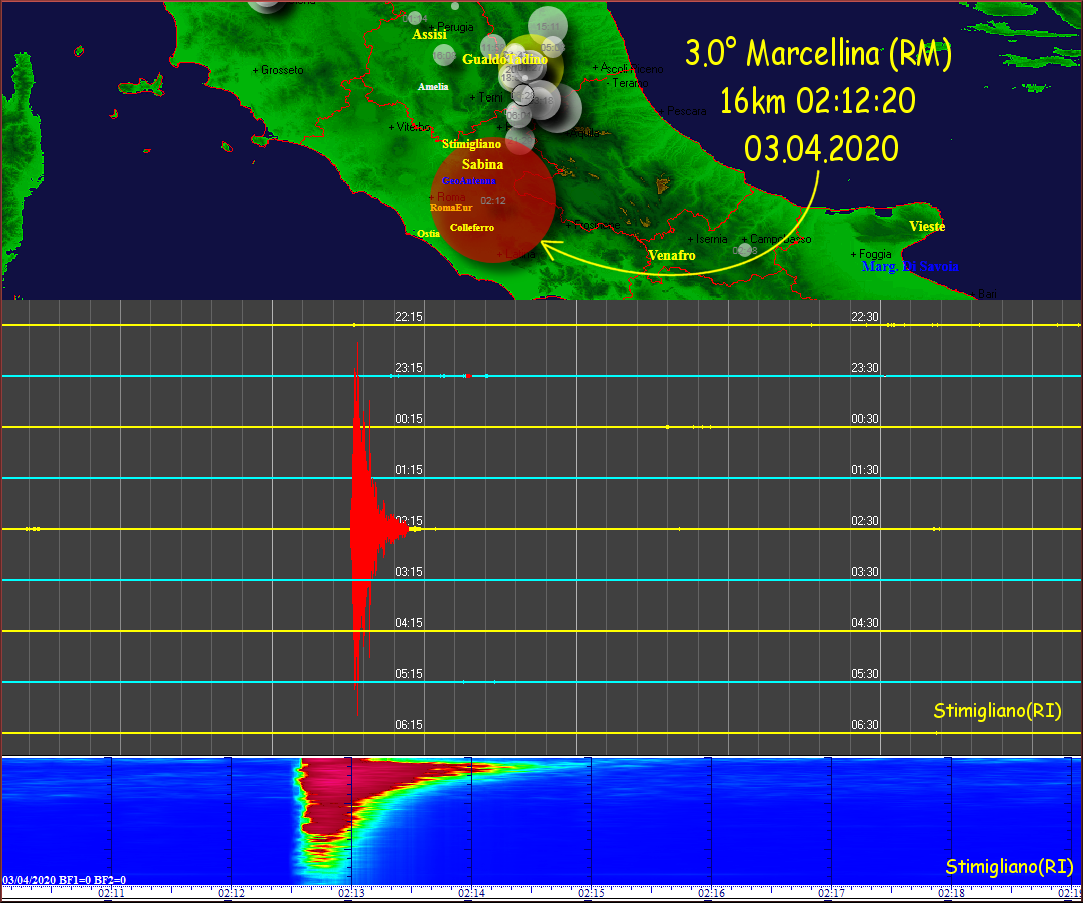Viewport: 1083px width, 903px height.
Task: Click the Colleferro station label
Action: (x=471, y=228)
